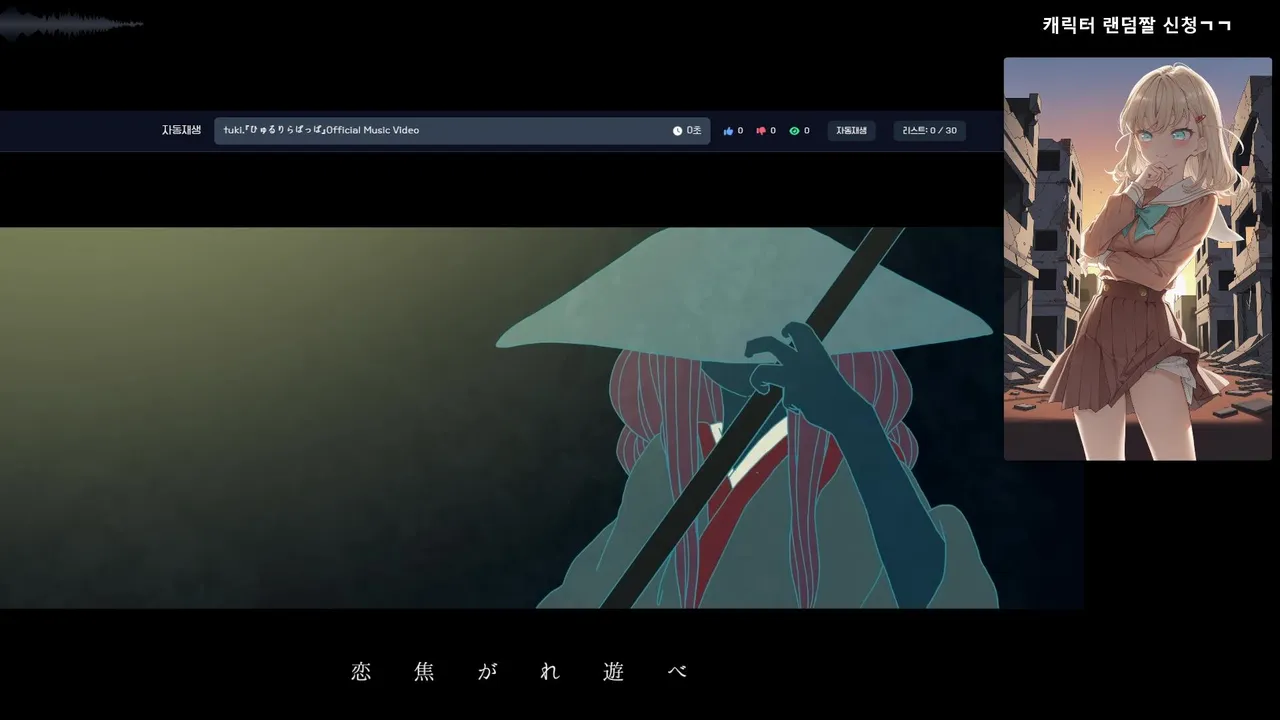Screen dimensions: 1280x720
Task: Click the song title field 'tuki. Official Music Video'
Action: [462, 131]
